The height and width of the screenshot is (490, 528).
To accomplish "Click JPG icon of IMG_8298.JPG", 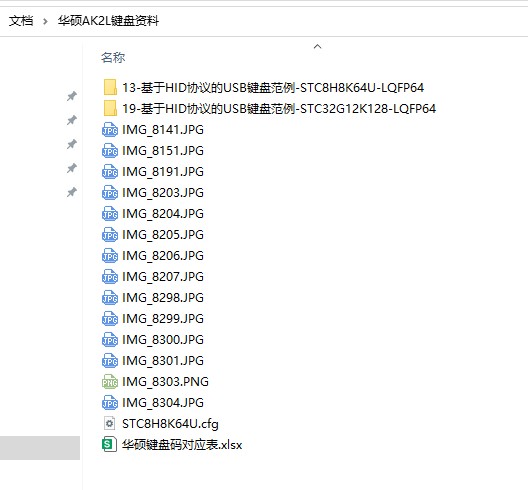I will click(x=110, y=297).
